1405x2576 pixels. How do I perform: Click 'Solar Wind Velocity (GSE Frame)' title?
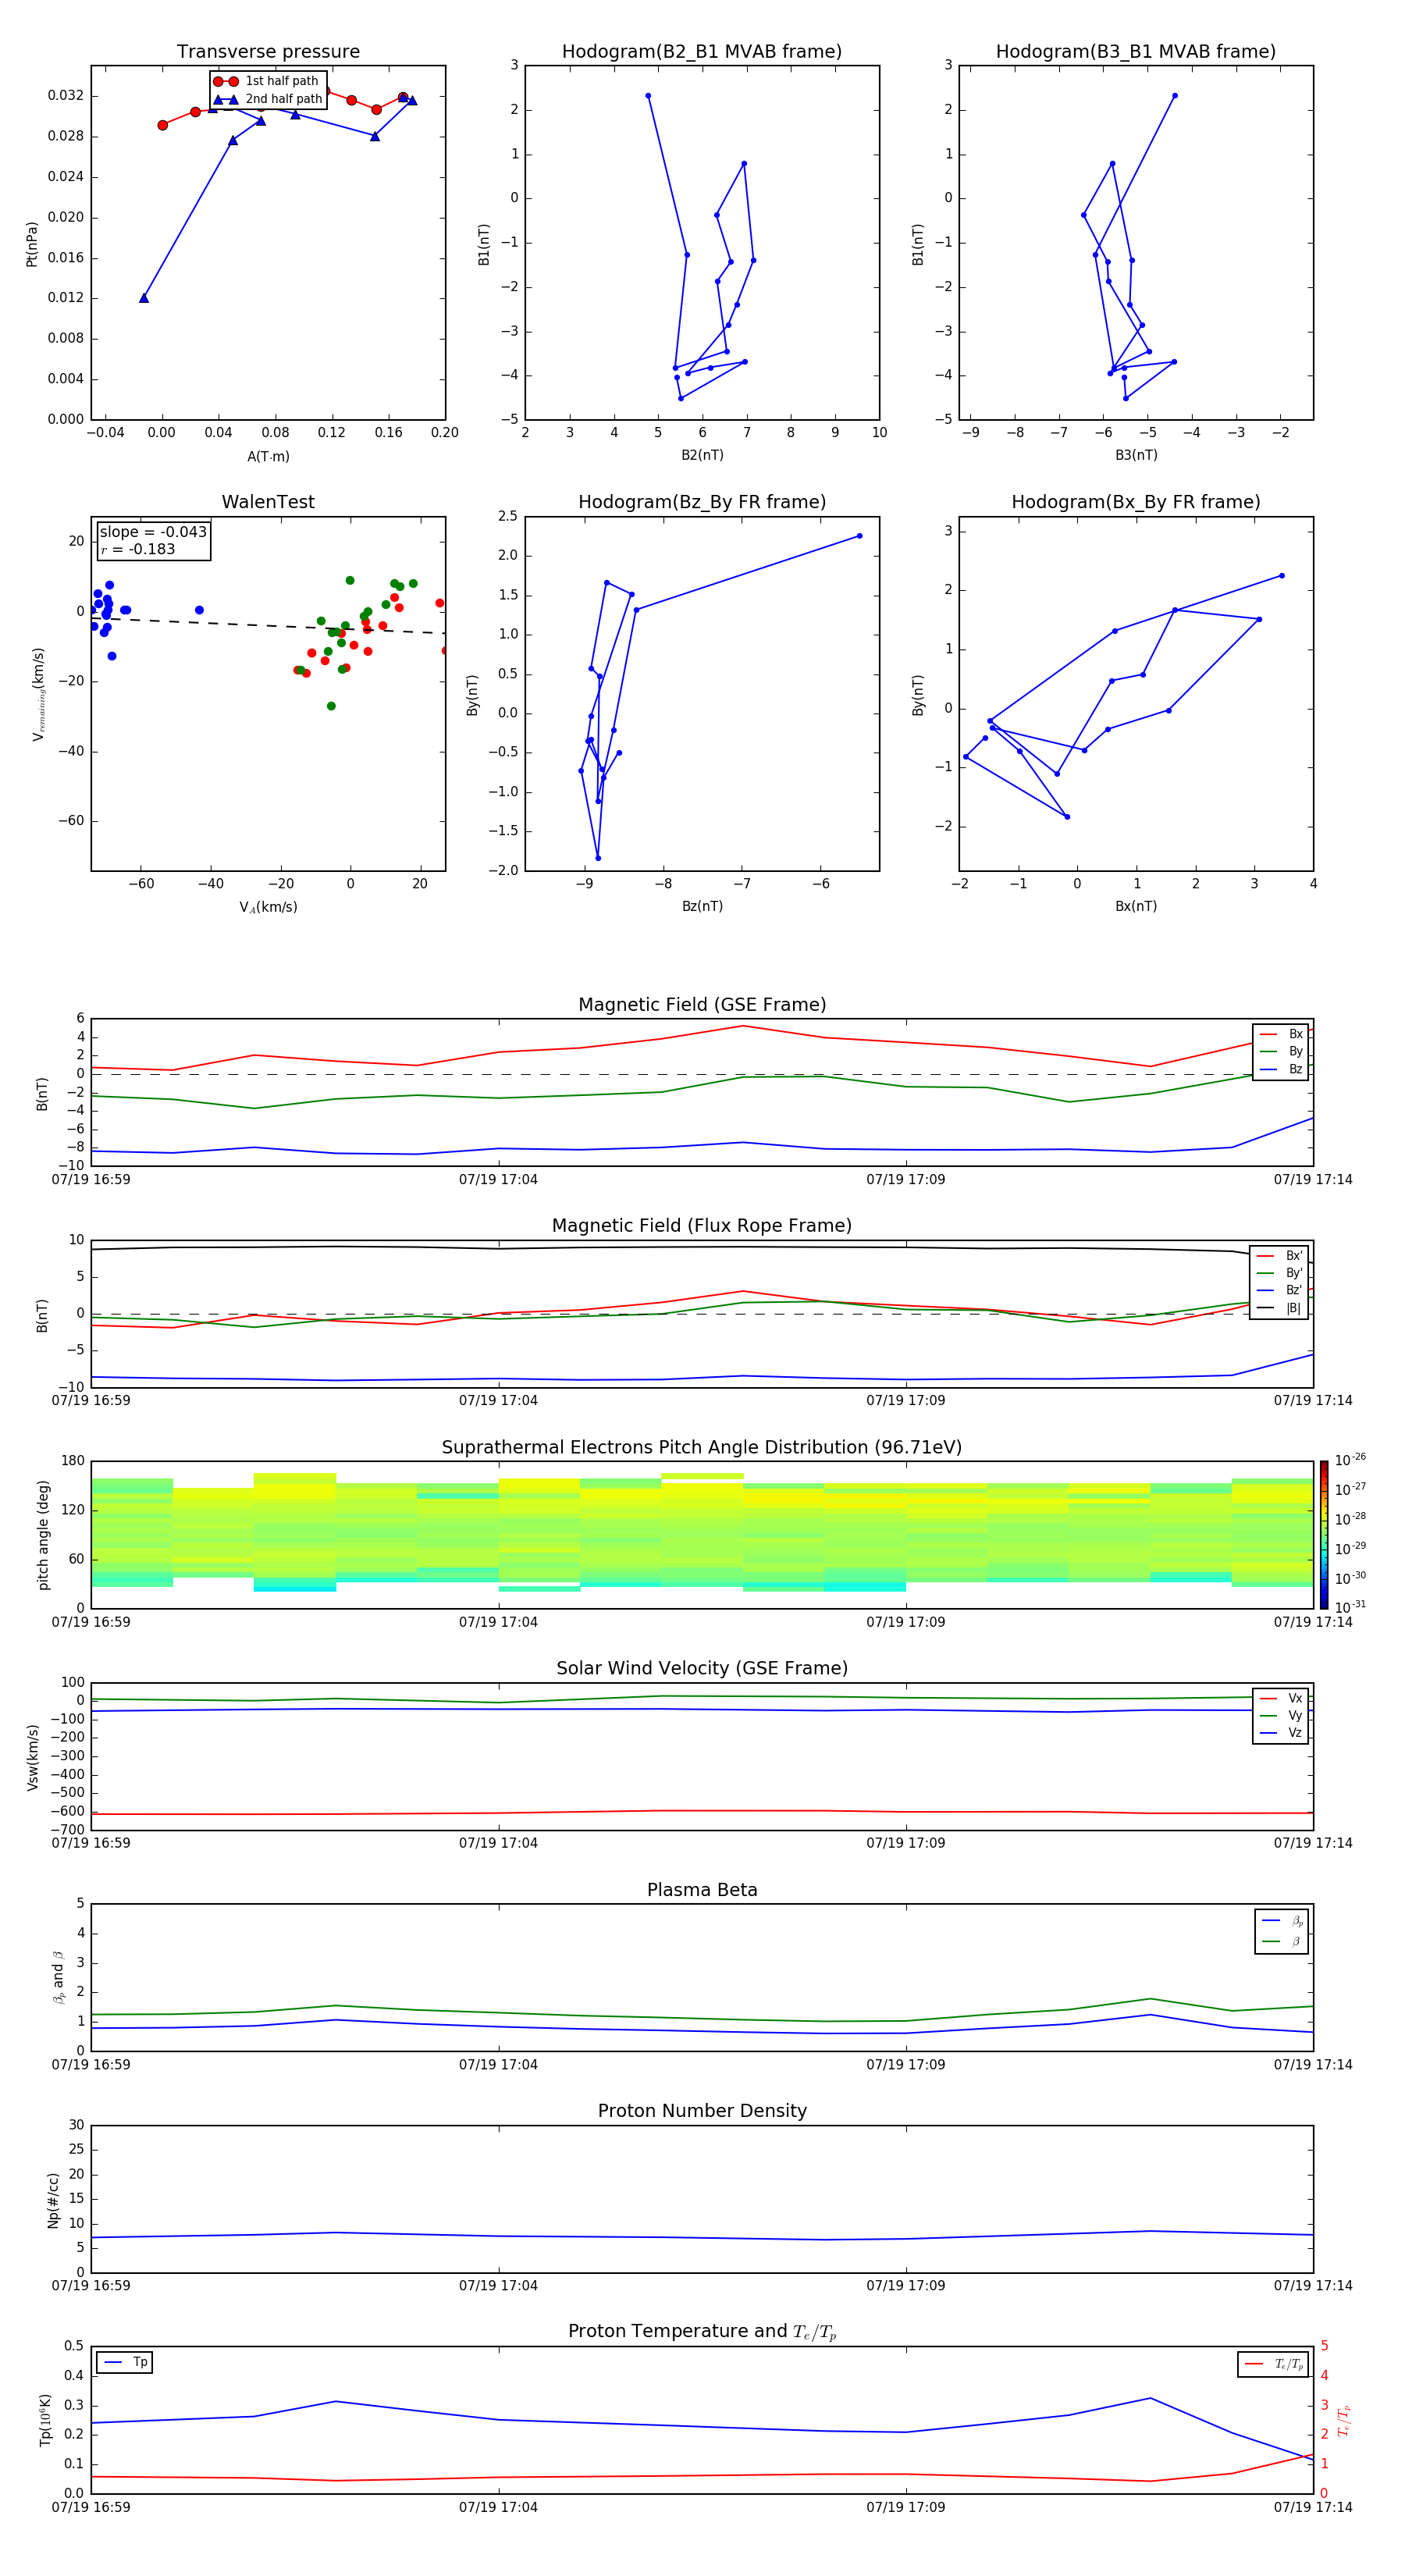point(702,1668)
